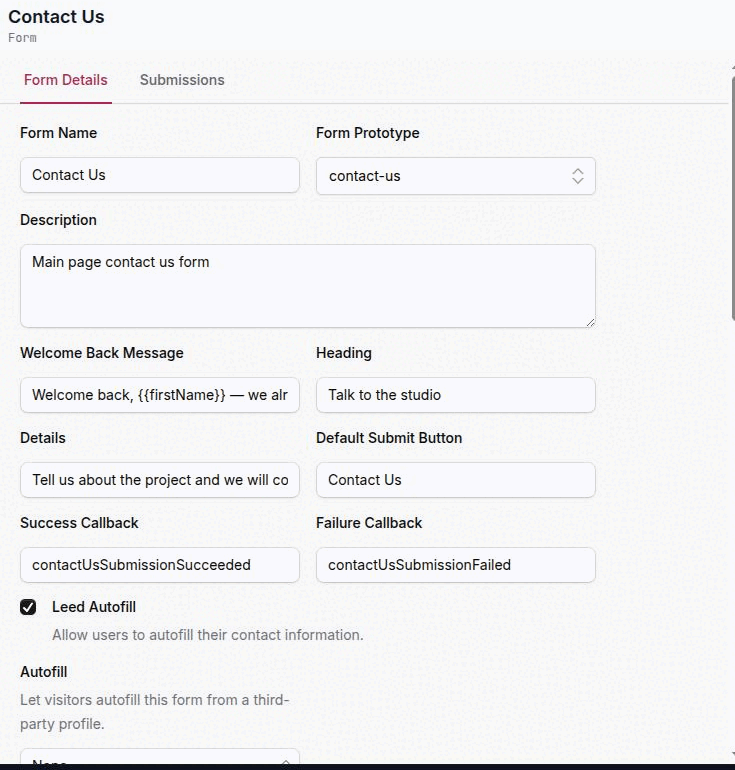Image resolution: width=735 pixels, height=770 pixels.
Task: Click the 'Form' subtitle under Contact Us
Action: pos(22,38)
